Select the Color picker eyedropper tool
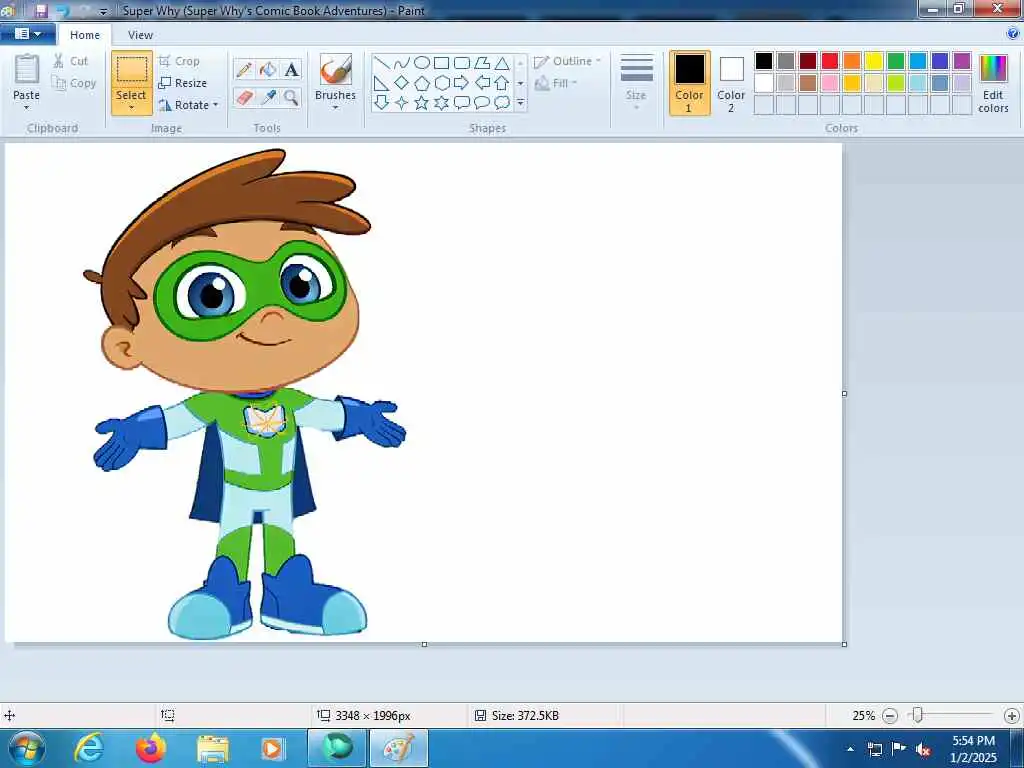Viewport: 1024px width, 768px height. tap(268, 98)
